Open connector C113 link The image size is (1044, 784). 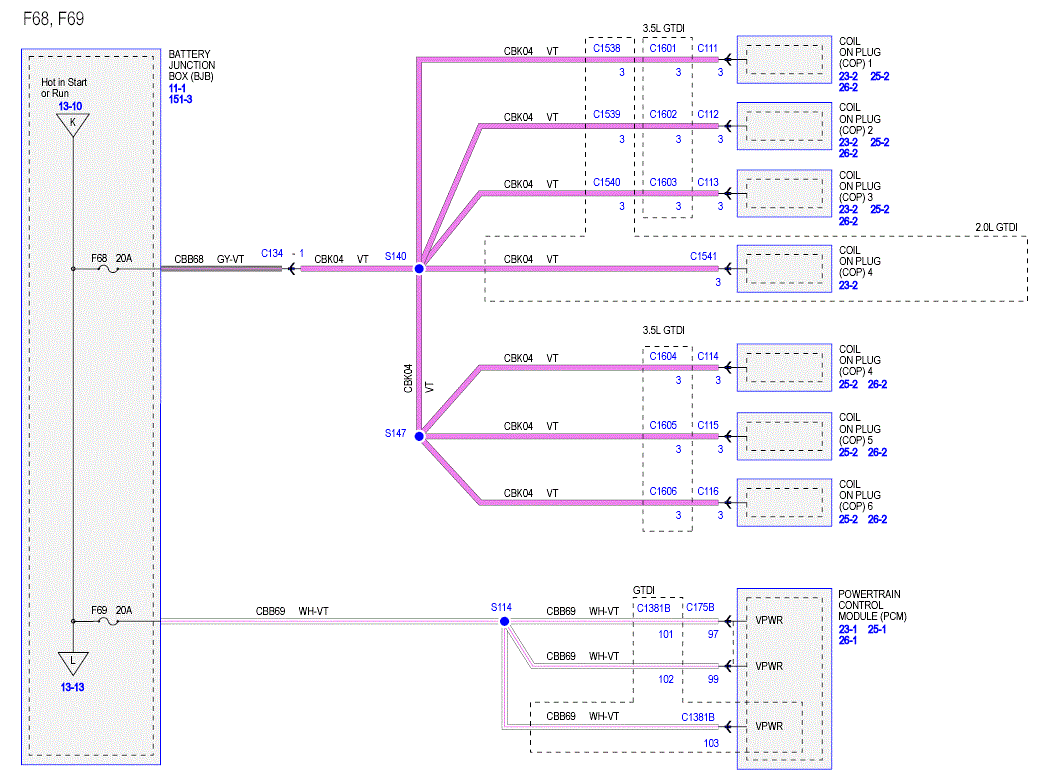708,182
